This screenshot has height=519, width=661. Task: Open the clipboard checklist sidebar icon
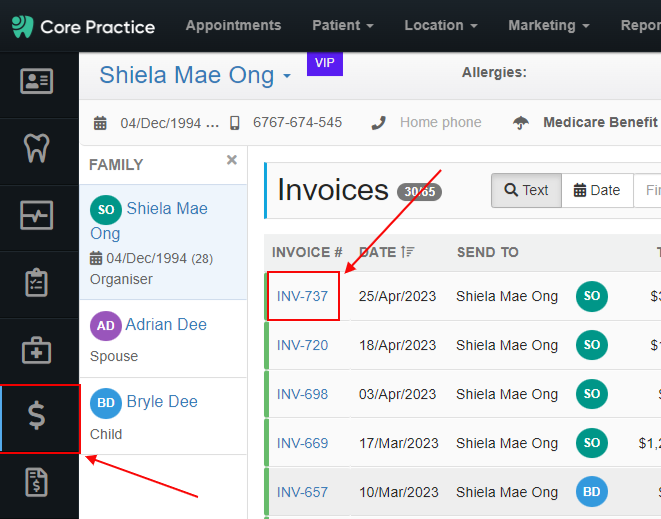[x=37, y=282]
